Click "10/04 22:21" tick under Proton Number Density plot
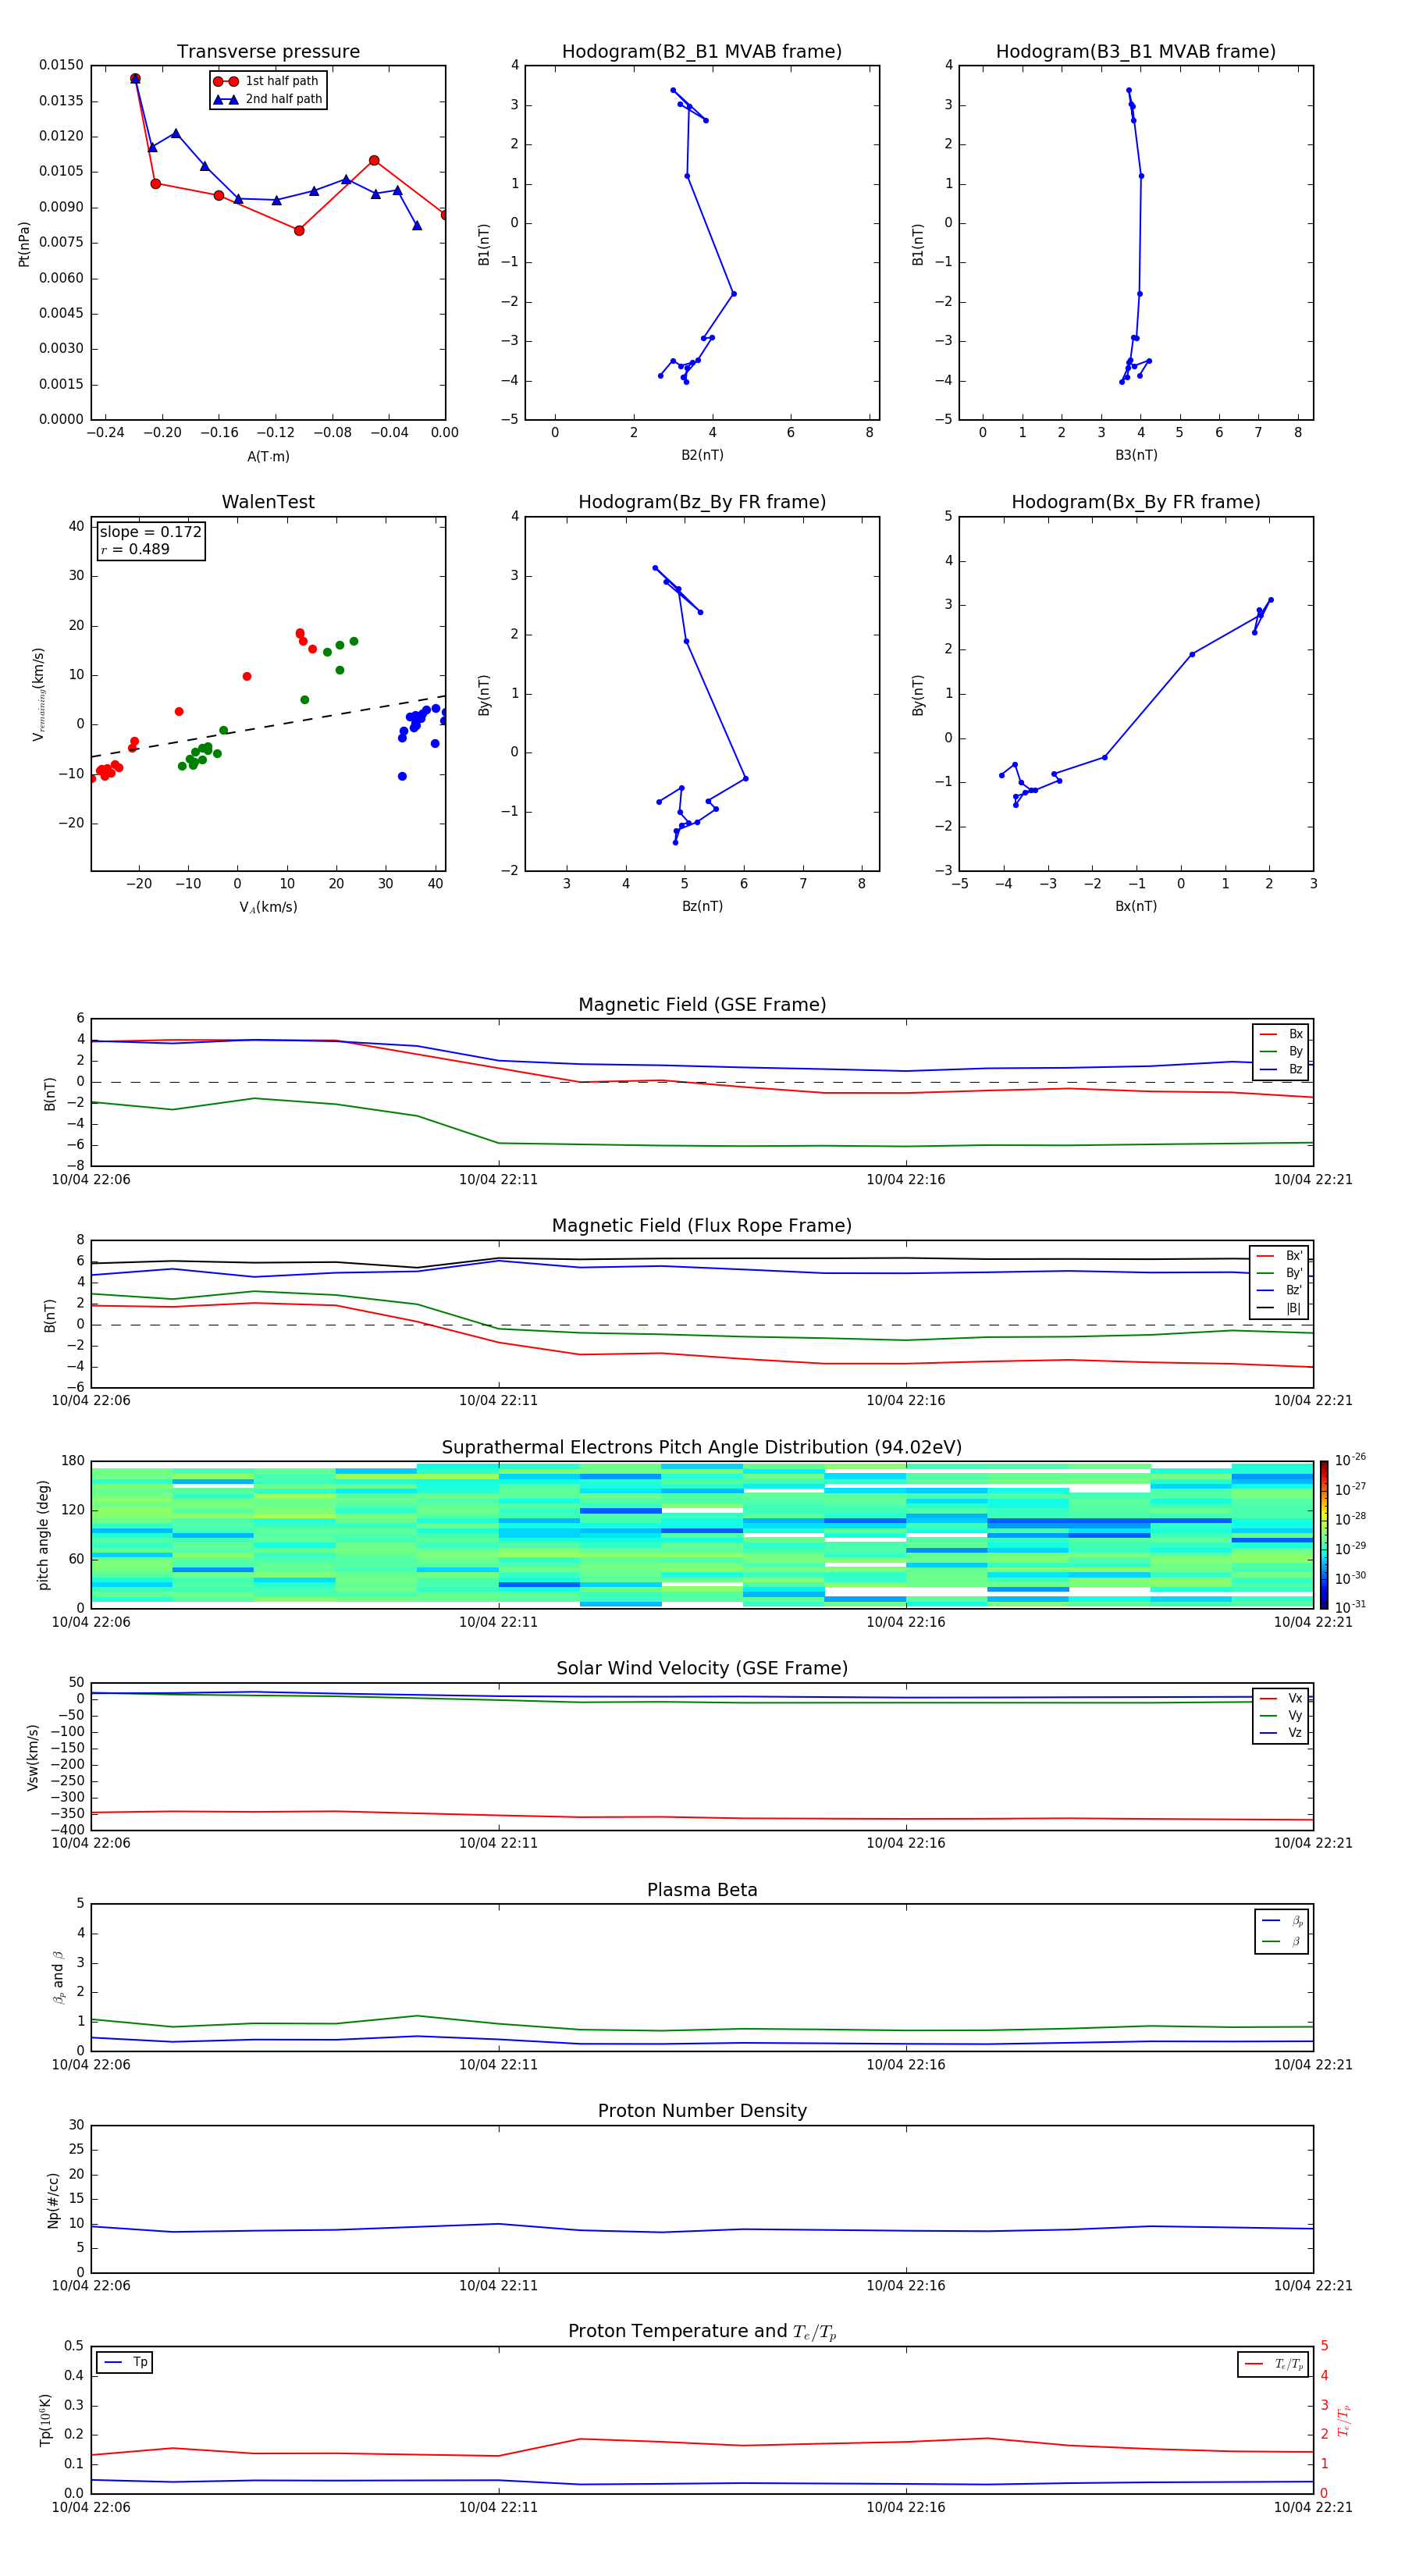This screenshot has height=2576, width=1405. click(1313, 2286)
